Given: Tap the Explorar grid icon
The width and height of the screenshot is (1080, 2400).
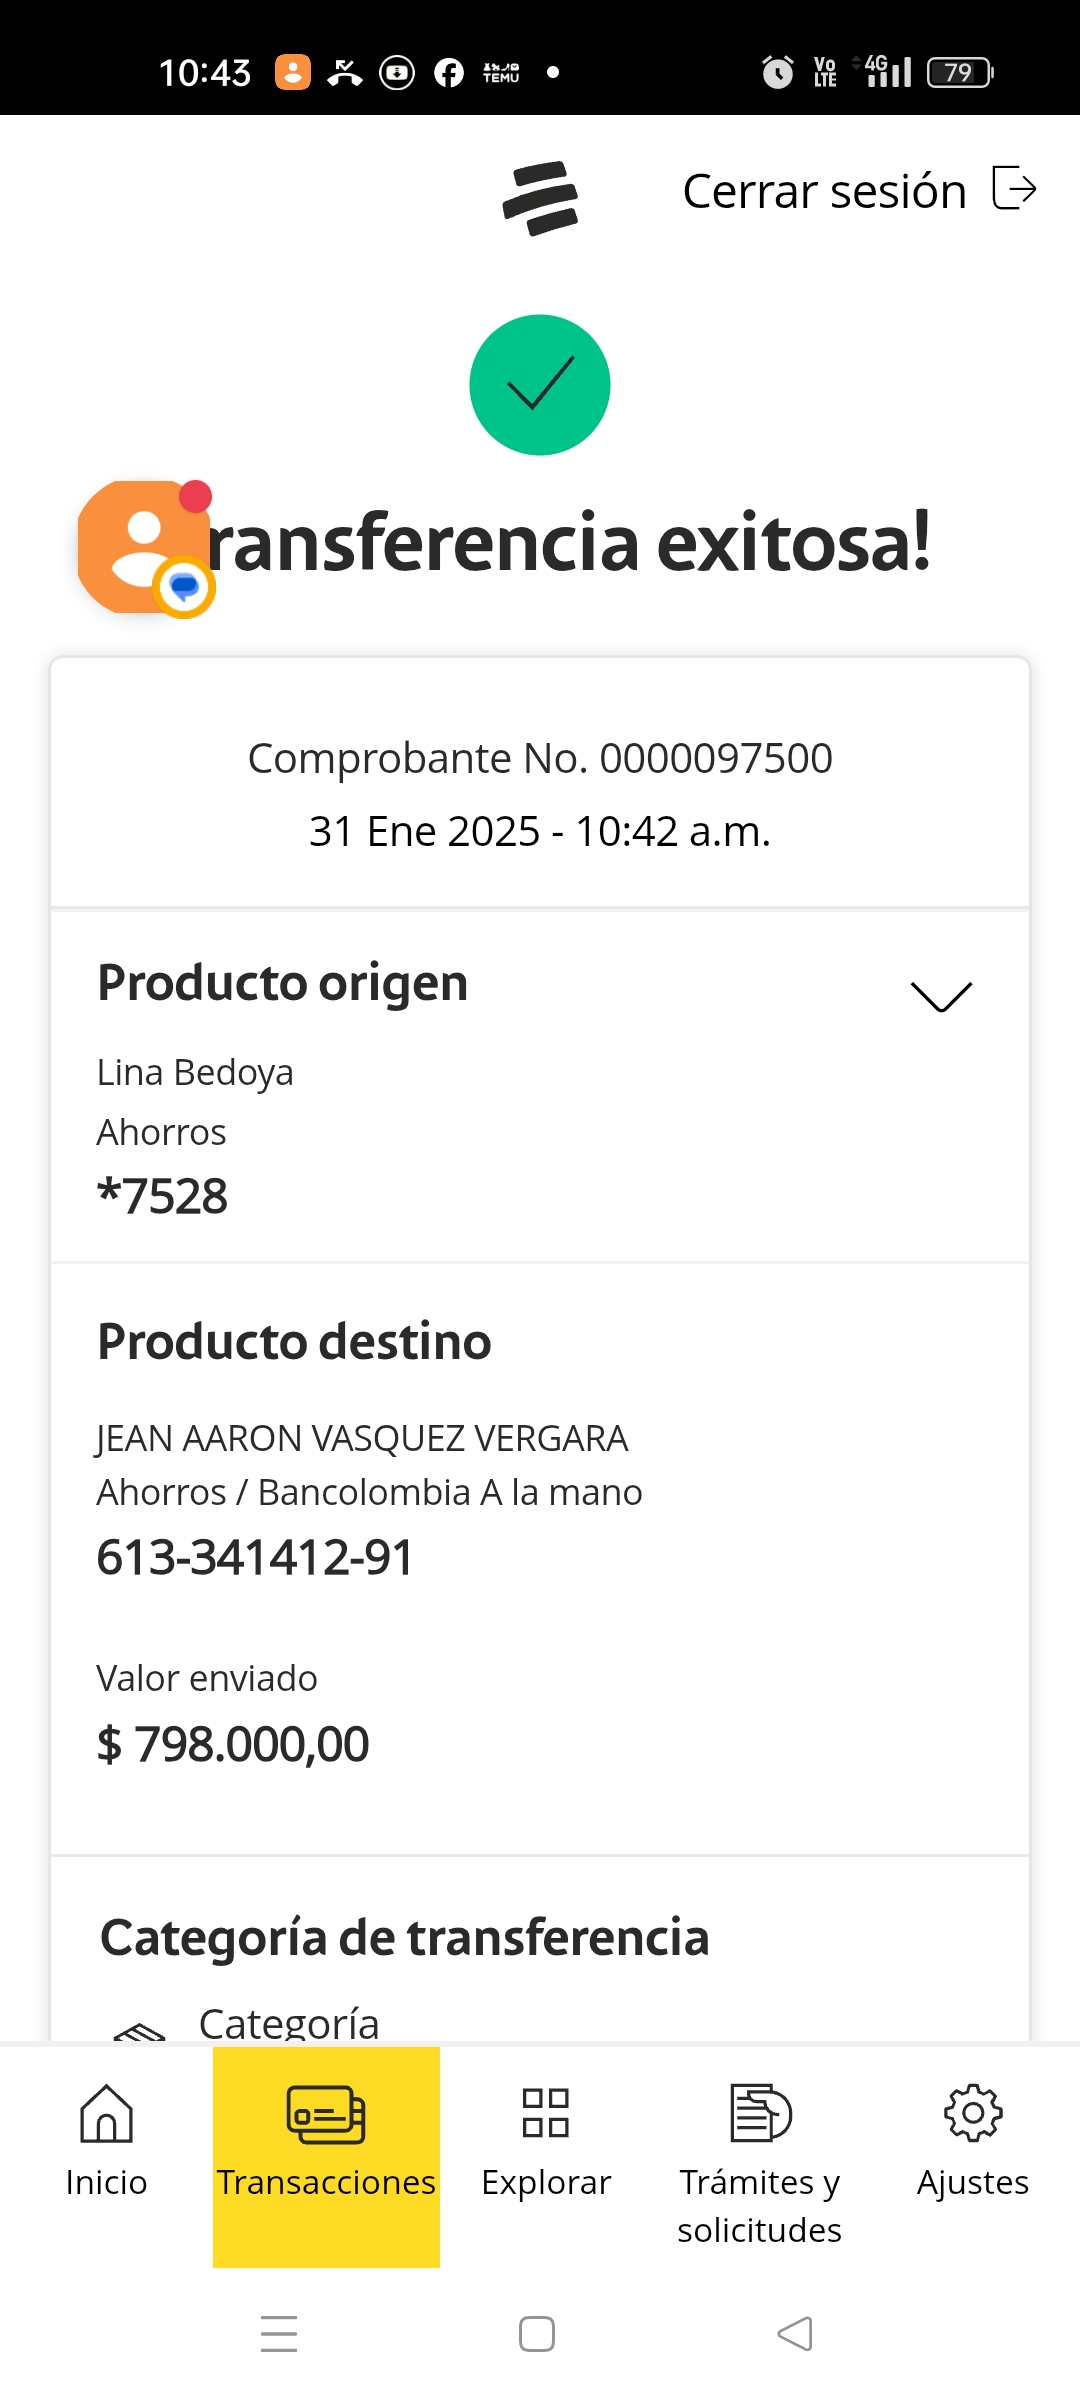Looking at the screenshot, I should coord(546,2113).
